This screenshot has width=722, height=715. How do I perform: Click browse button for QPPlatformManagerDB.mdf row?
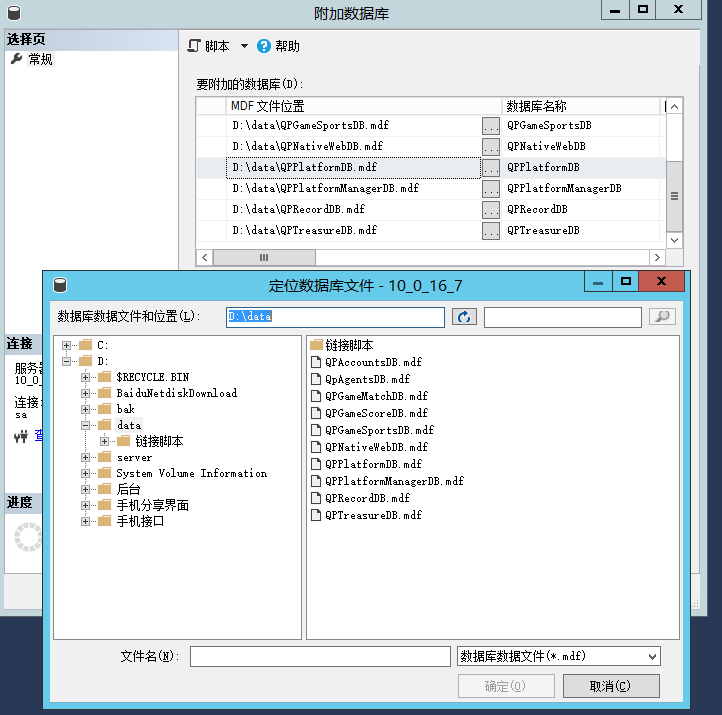pyautogui.click(x=491, y=188)
